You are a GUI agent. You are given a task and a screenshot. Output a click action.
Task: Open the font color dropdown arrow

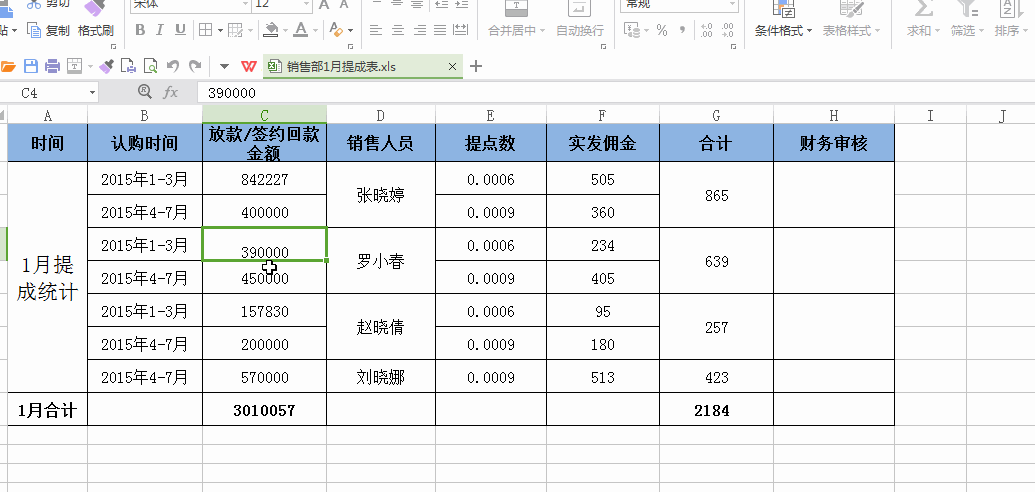[x=316, y=30]
